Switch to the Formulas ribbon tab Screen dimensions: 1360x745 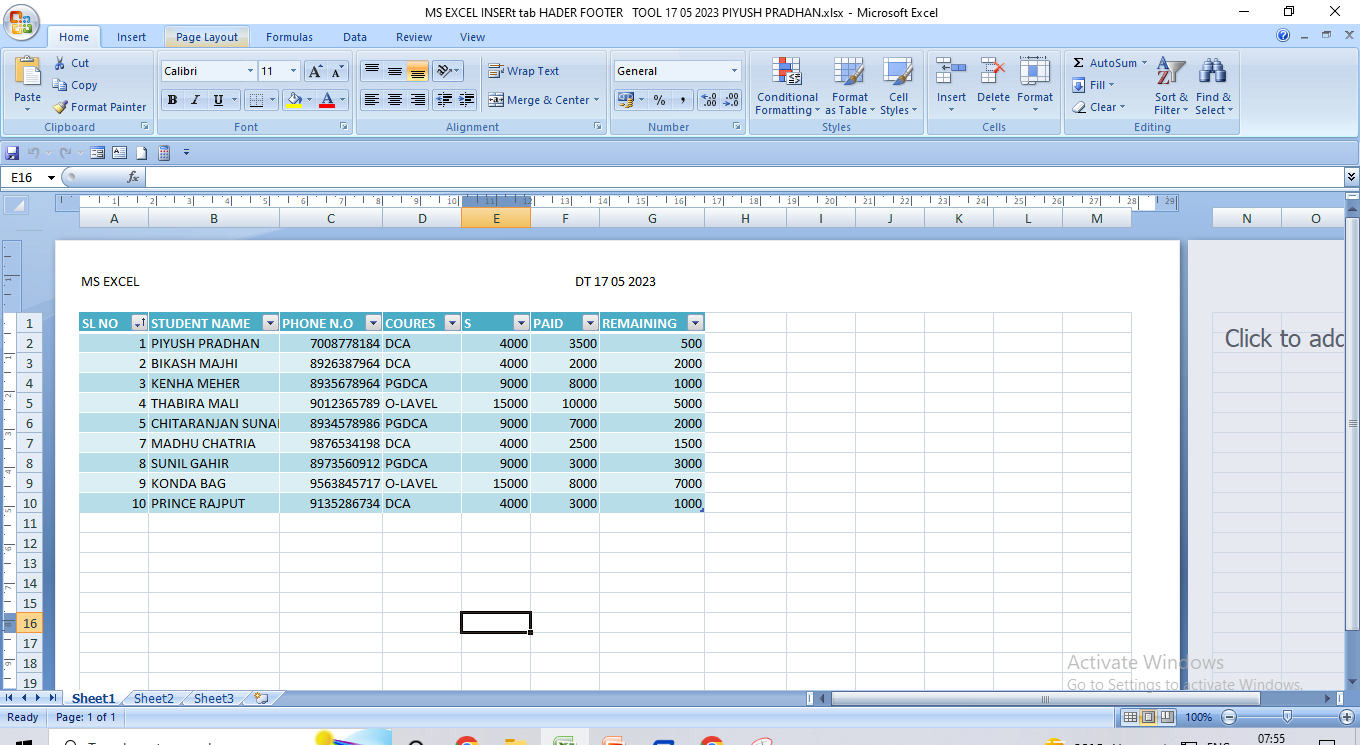click(x=289, y=37)
